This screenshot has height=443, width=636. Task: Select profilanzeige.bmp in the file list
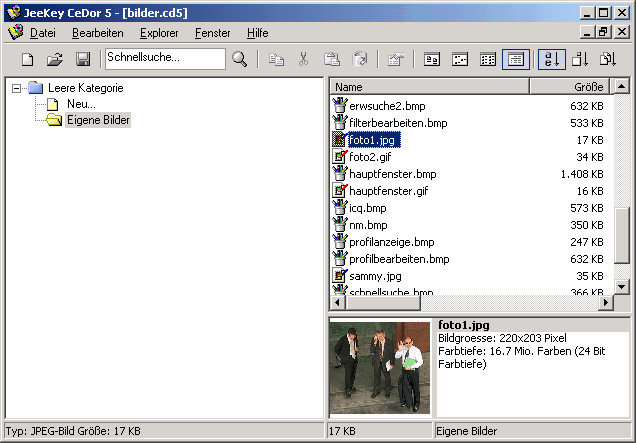click(391, 242)
